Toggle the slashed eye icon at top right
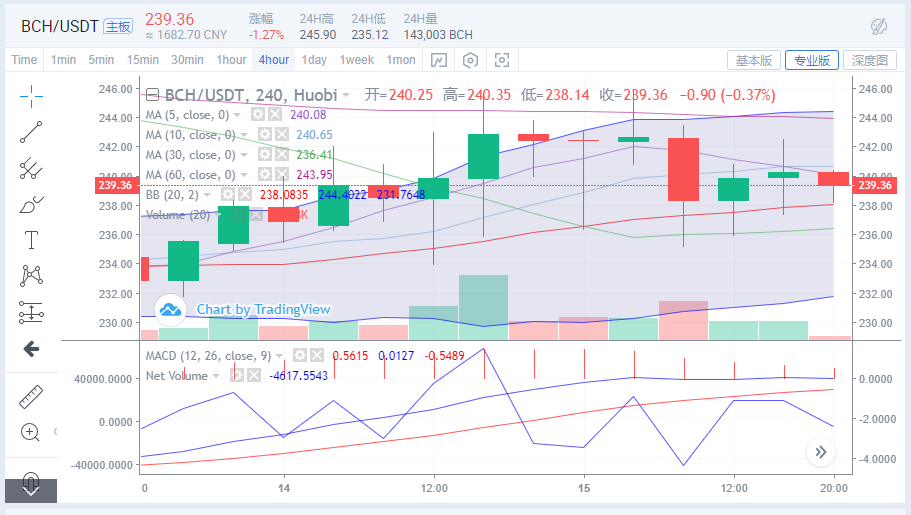The width and height of the screenshot is (911, 515). click(x=878, y=26)
